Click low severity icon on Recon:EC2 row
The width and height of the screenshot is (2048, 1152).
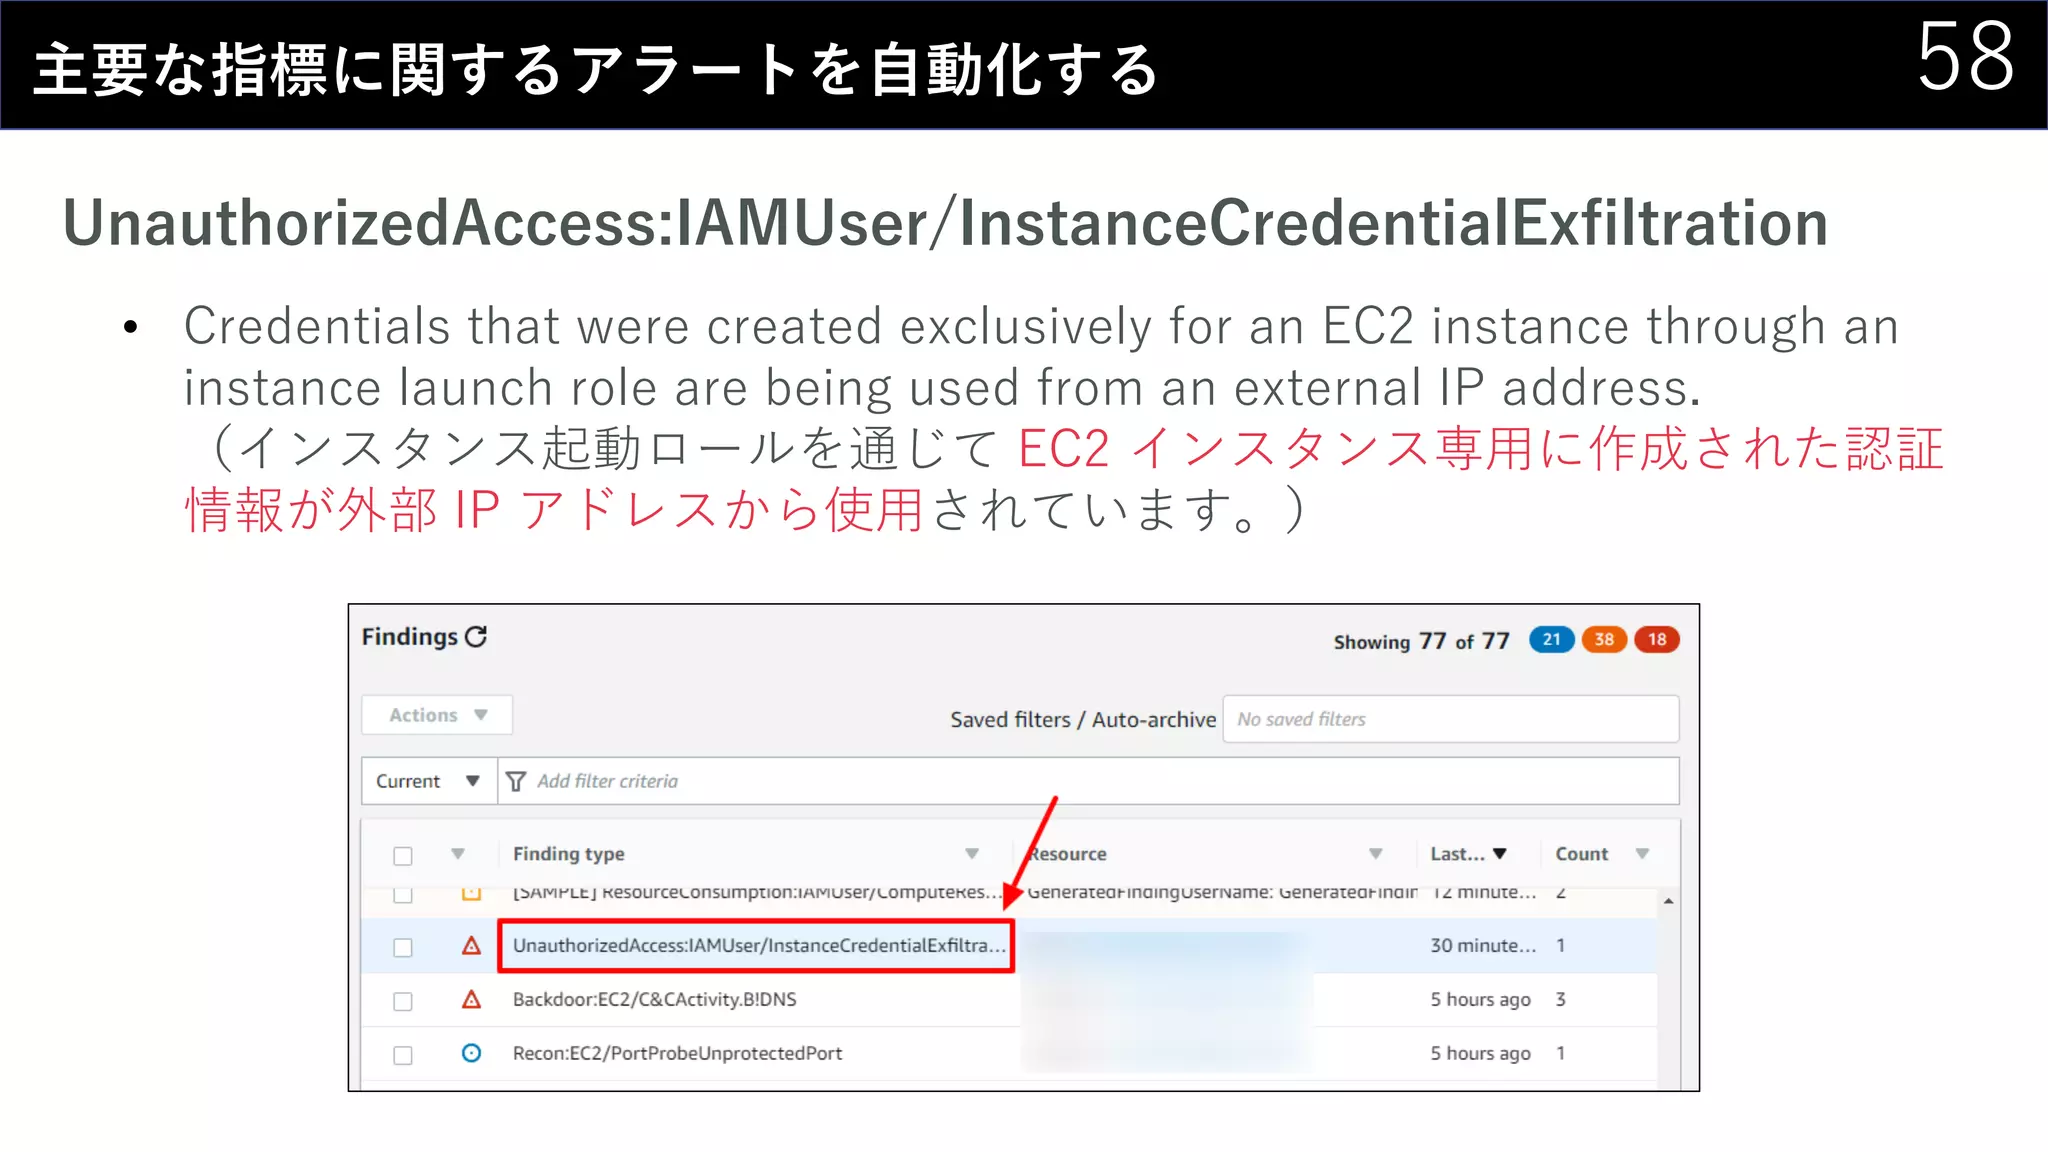point(471,1053)
